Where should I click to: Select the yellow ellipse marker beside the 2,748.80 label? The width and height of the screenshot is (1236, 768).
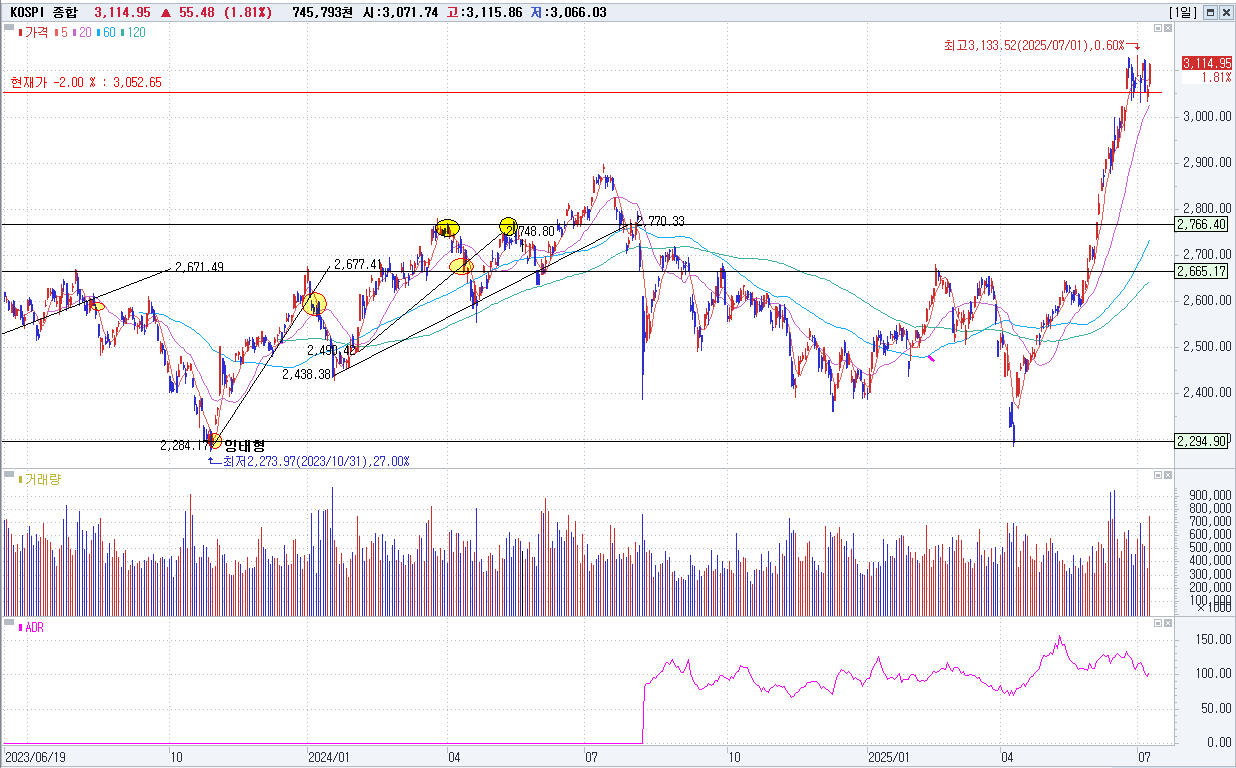[x=507, y=227]
